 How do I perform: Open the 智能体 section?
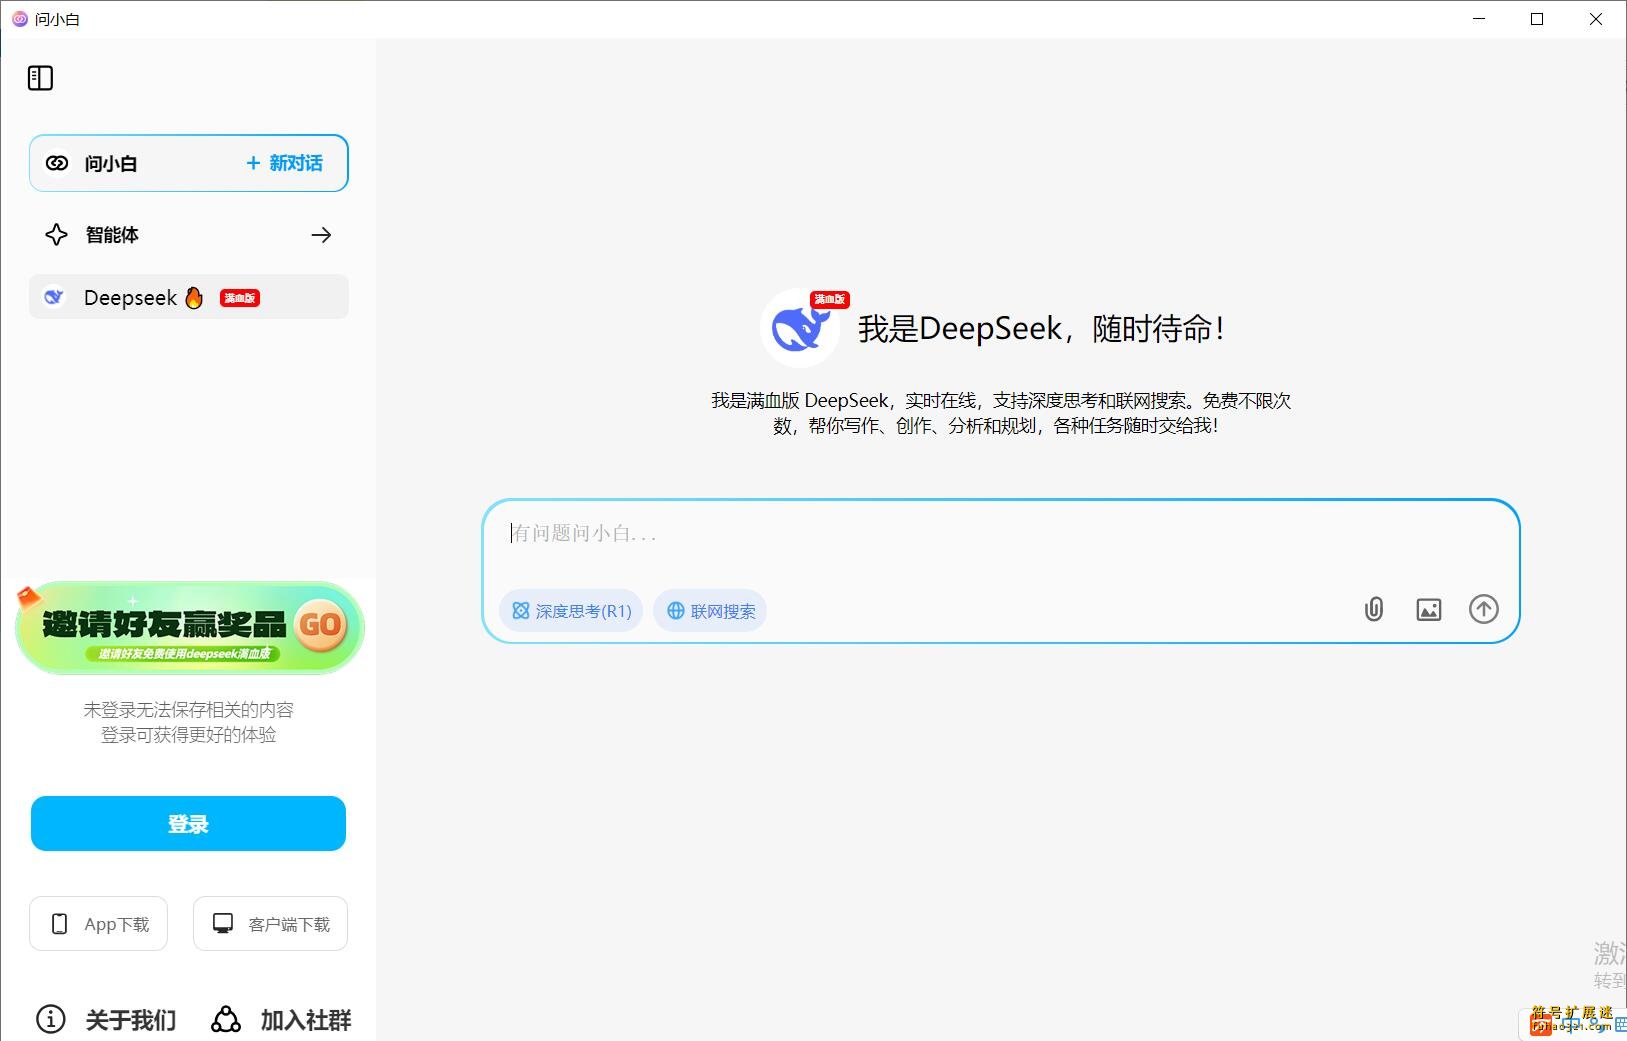189,235
